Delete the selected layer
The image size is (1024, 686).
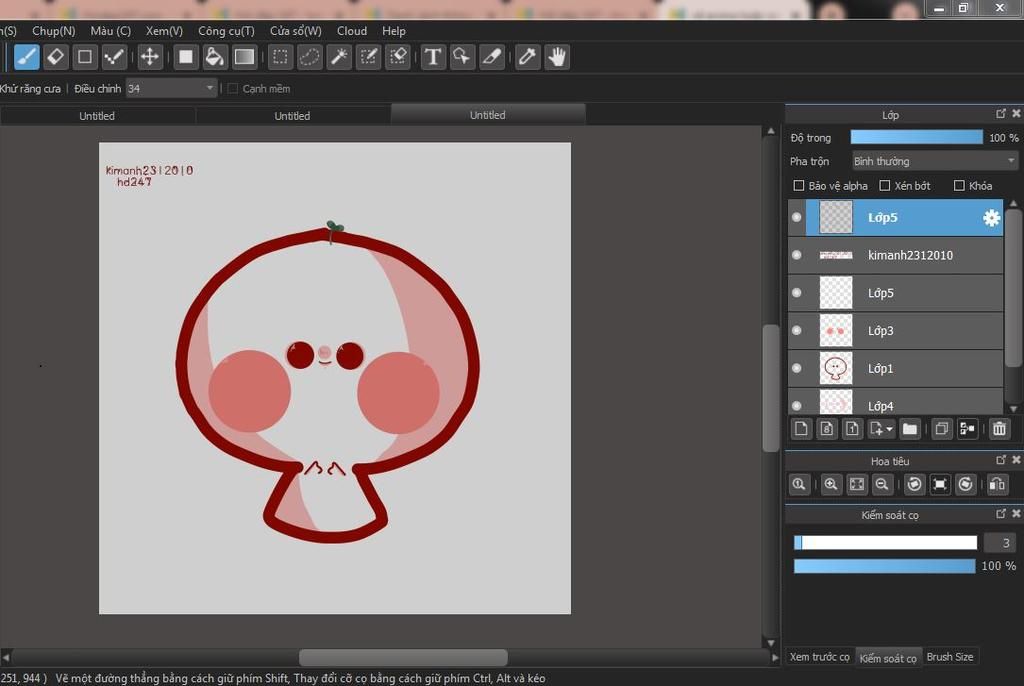[x=999, y=429]
